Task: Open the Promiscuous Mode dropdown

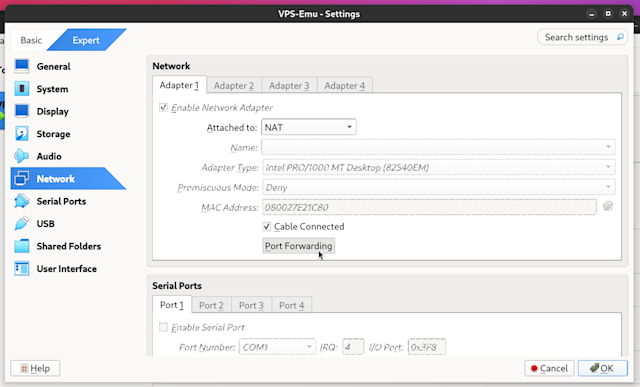Action: (438, 187)
